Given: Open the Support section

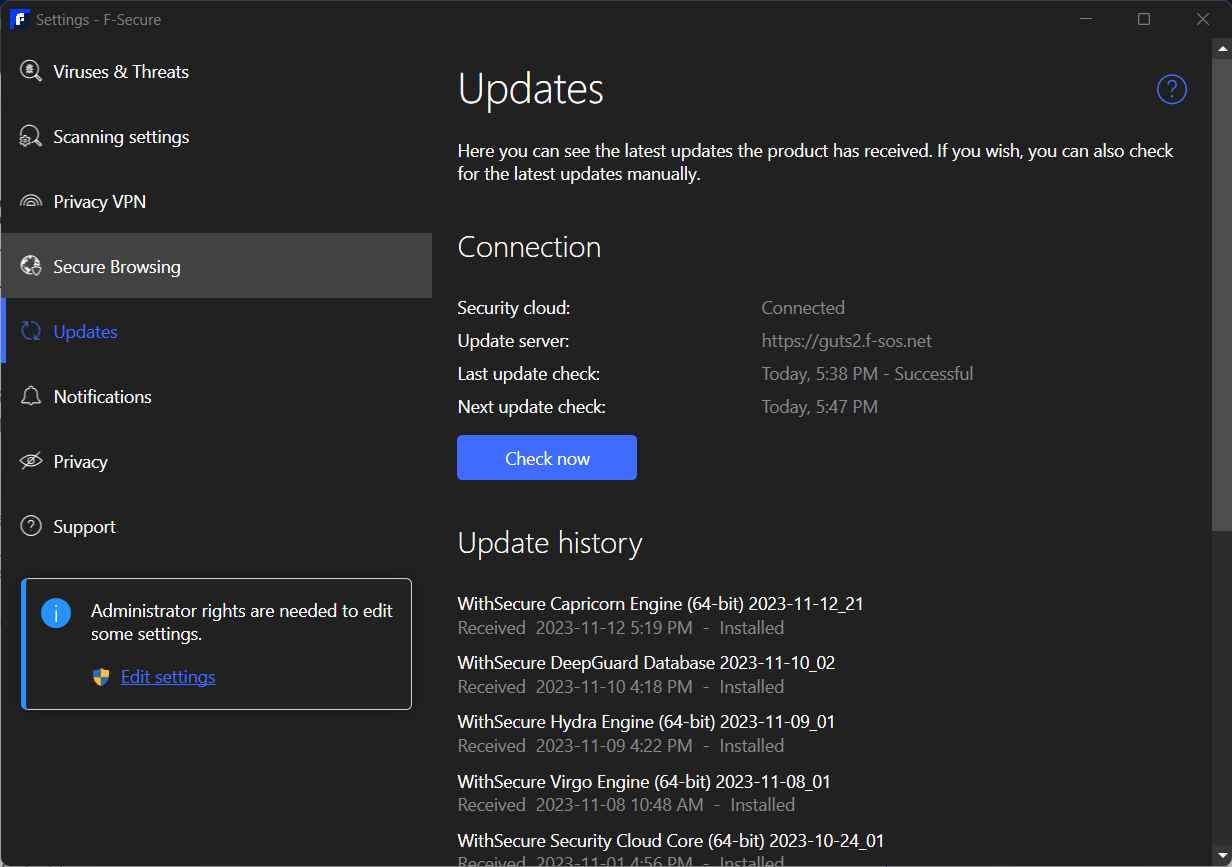Looking at the screenshot, I should coord(216,527).
